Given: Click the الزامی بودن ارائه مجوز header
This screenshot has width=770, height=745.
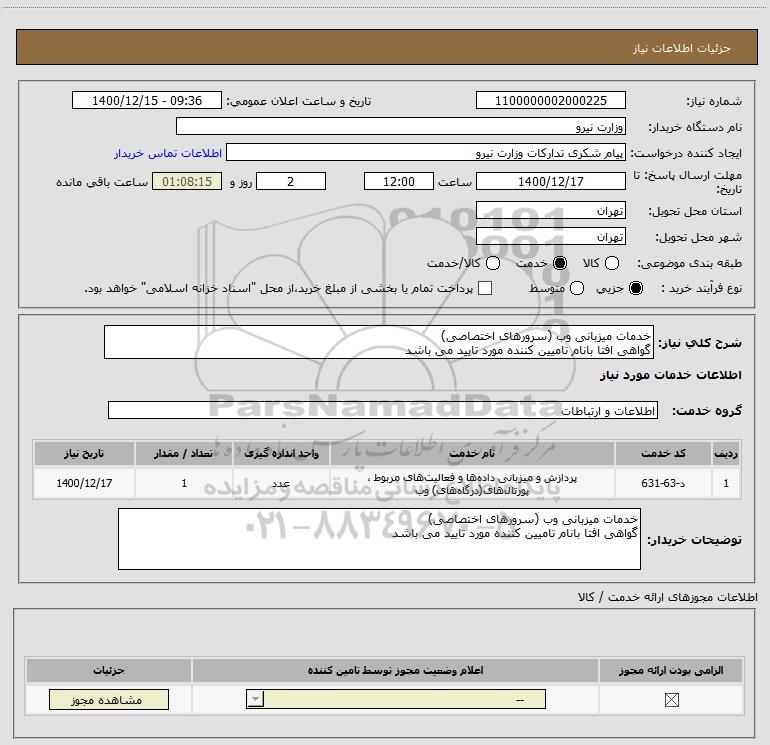Looking at the screenshot, I should point(671,670).
